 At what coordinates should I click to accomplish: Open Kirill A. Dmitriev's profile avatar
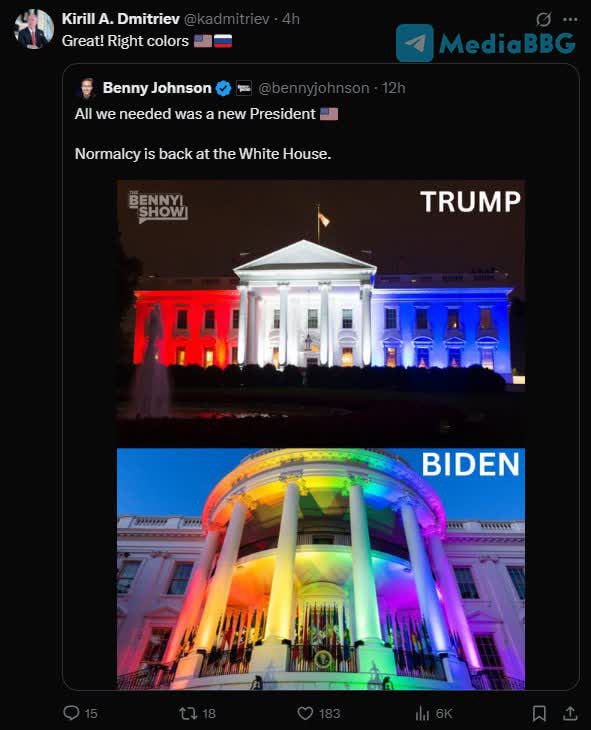[34, 29]
